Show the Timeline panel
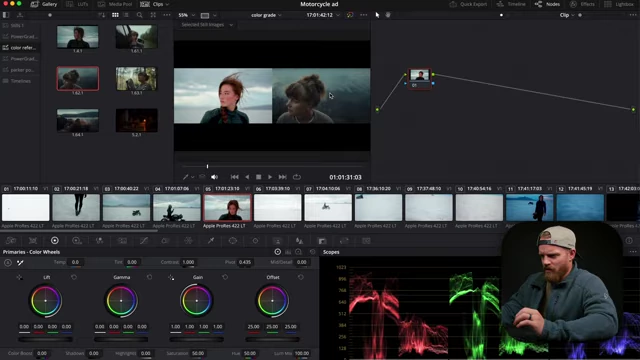The image size is (640, 360). click(x=511, y=4)
